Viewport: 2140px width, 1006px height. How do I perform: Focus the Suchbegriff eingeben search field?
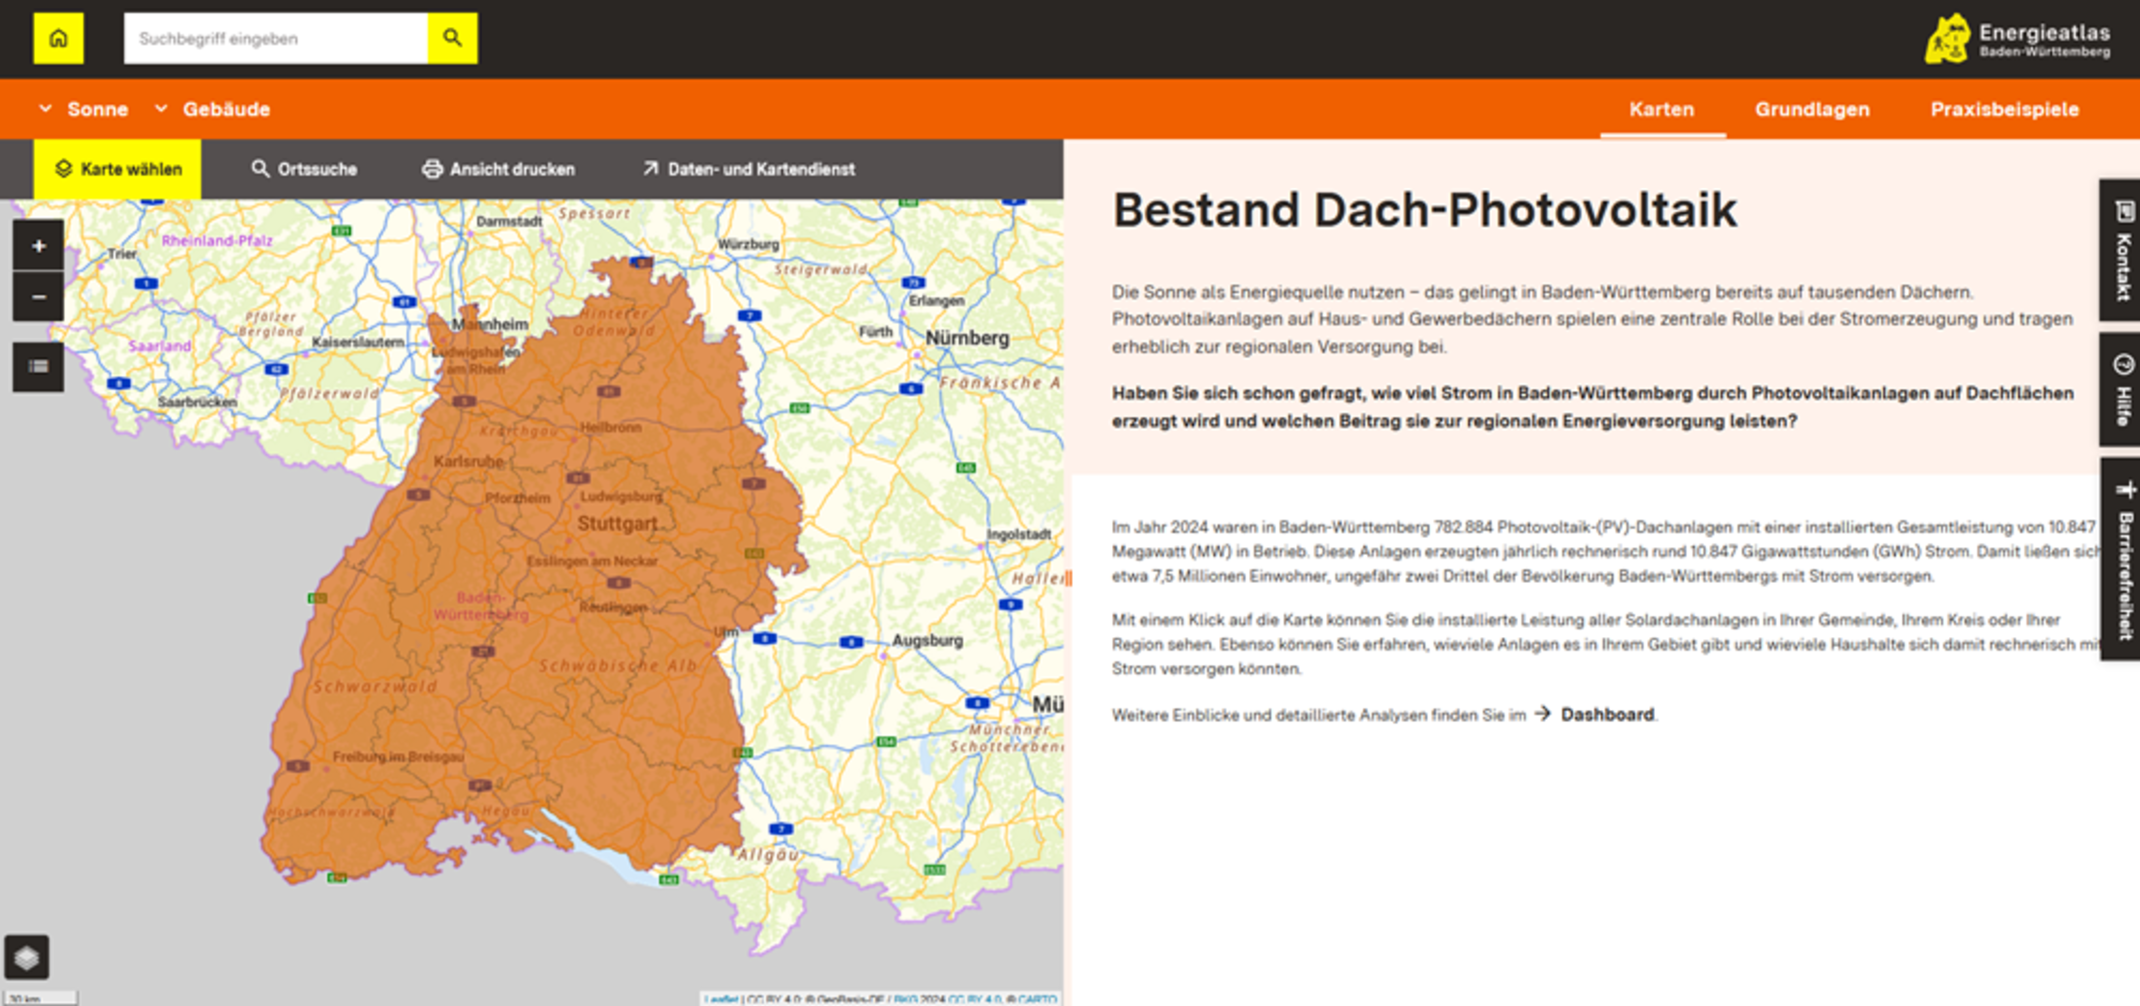point(276,39)
